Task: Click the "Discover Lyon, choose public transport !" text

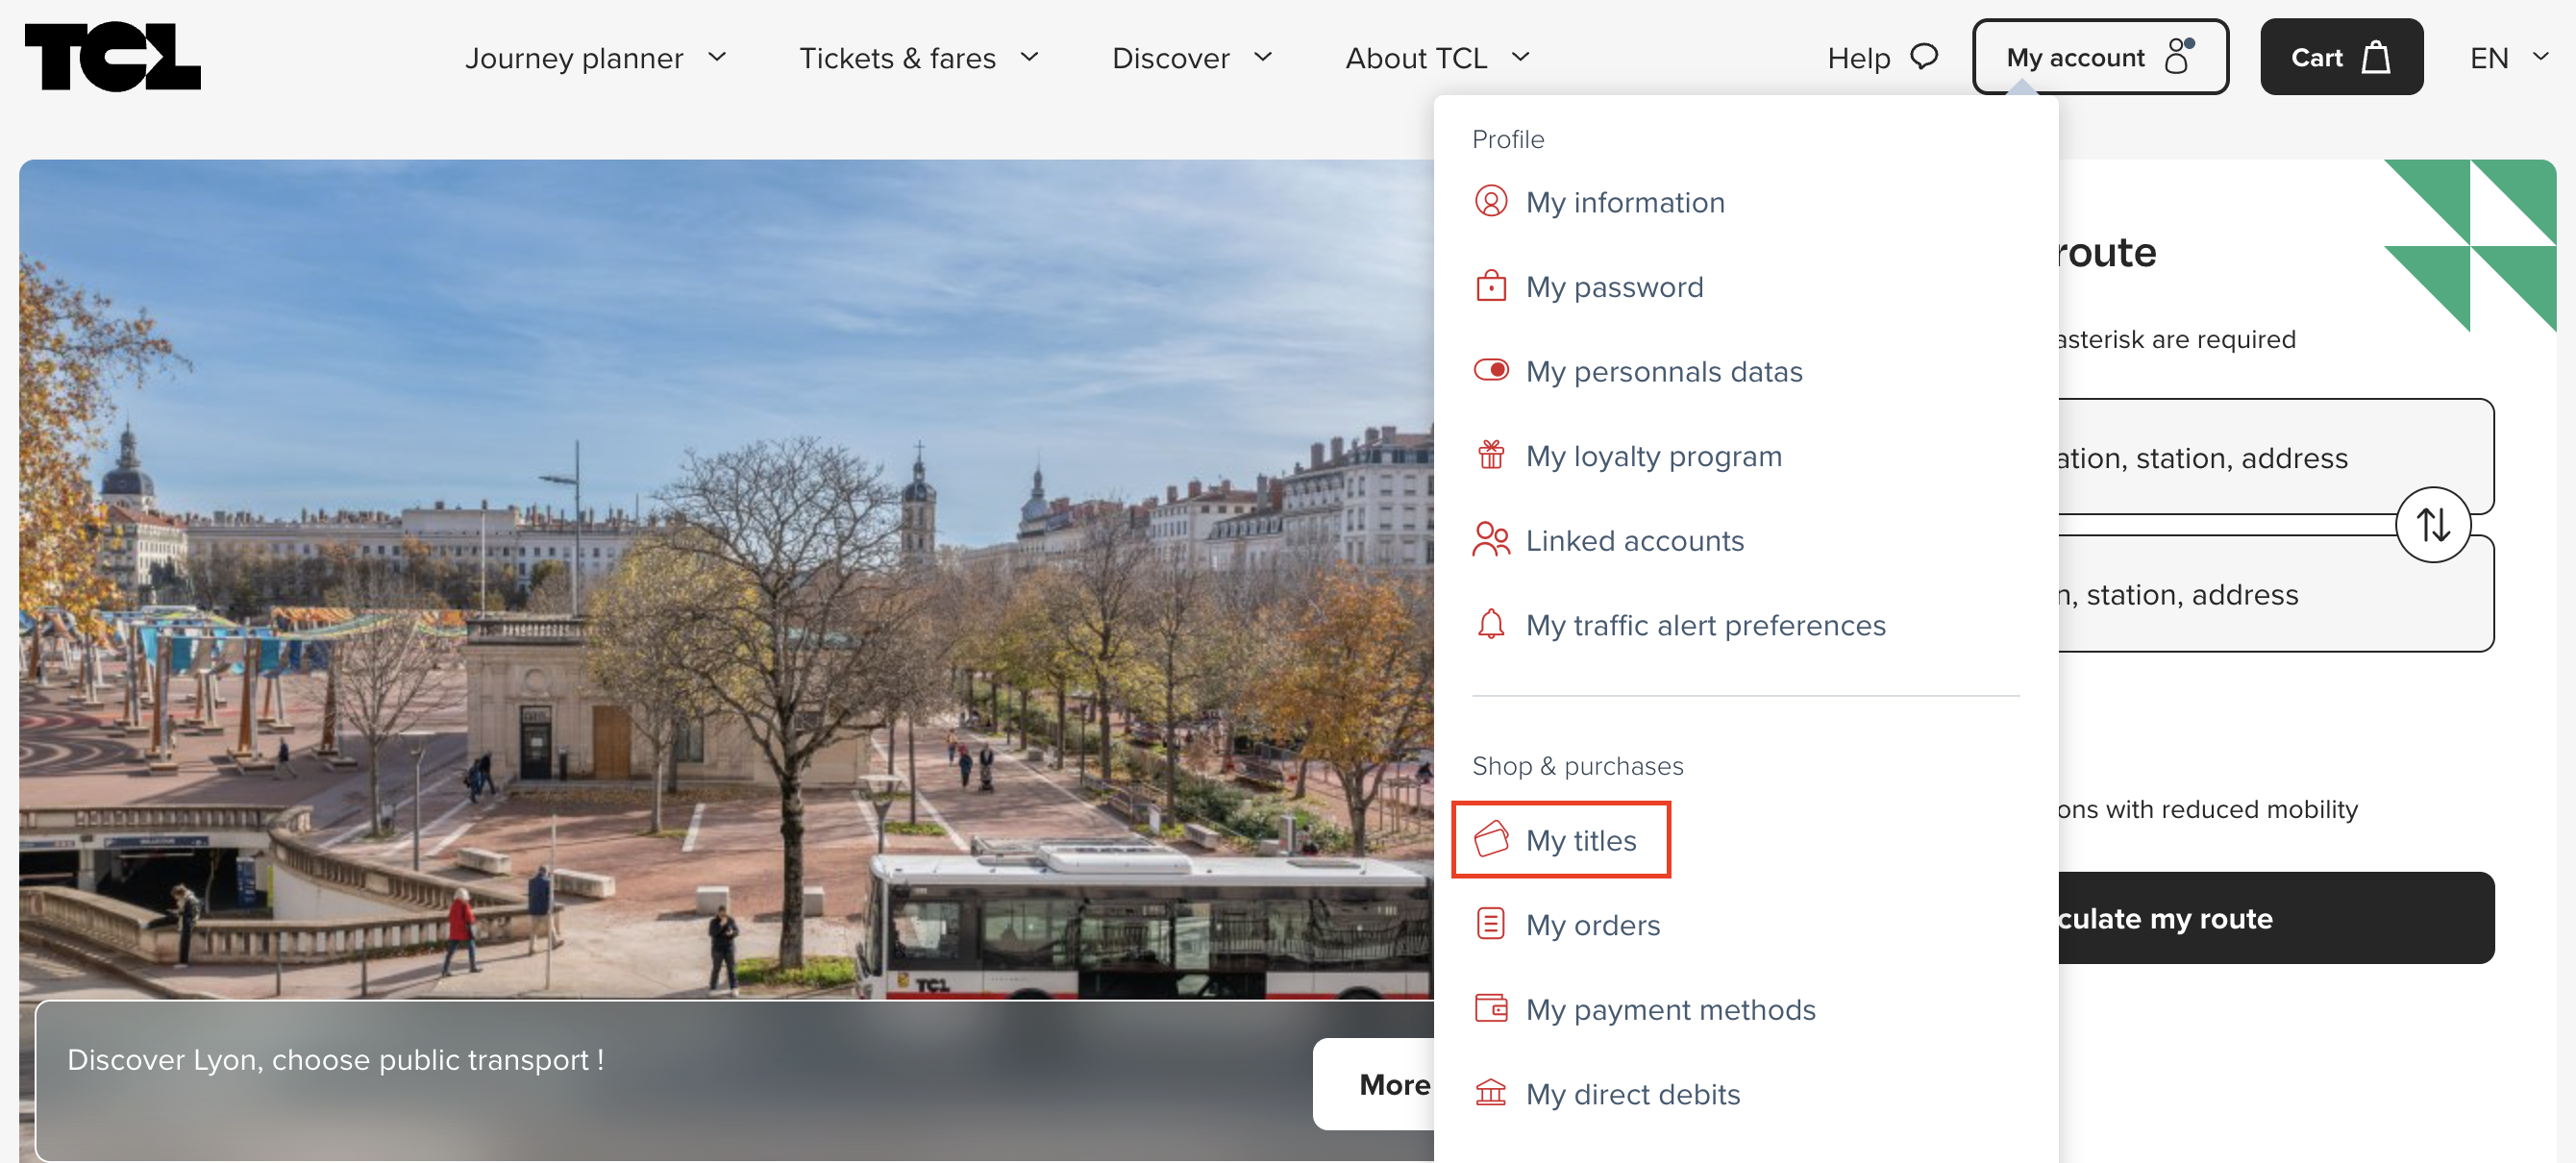Action: (x=335, y=1059)
